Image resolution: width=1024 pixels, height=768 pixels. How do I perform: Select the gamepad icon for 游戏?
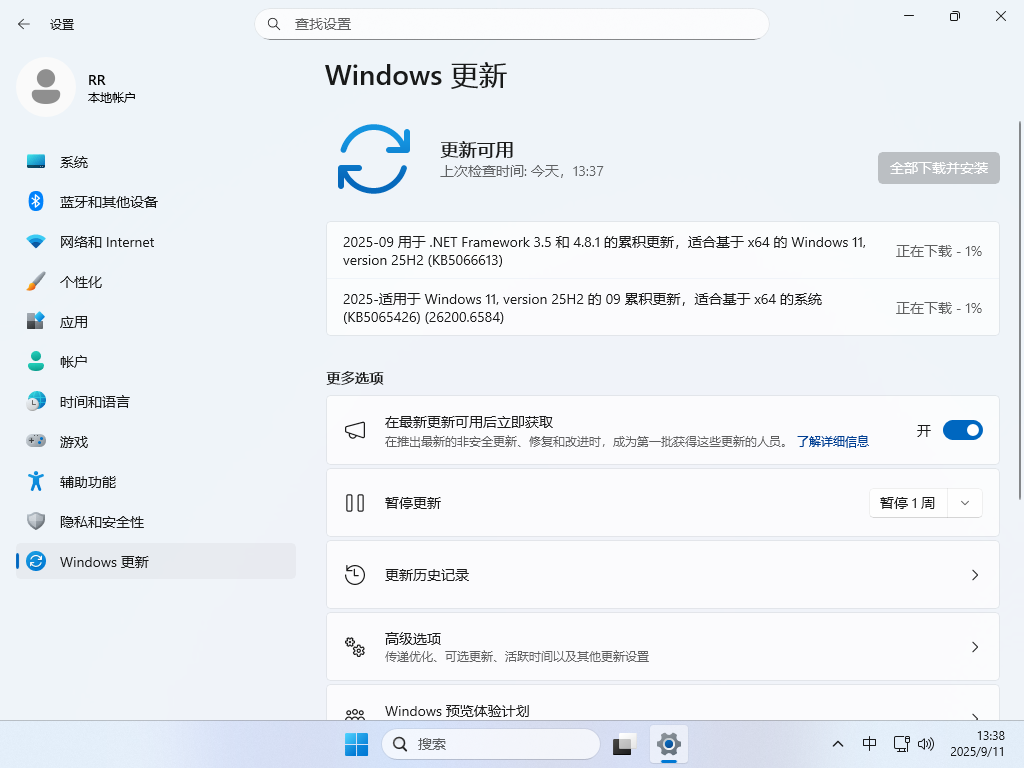point(36,441)
